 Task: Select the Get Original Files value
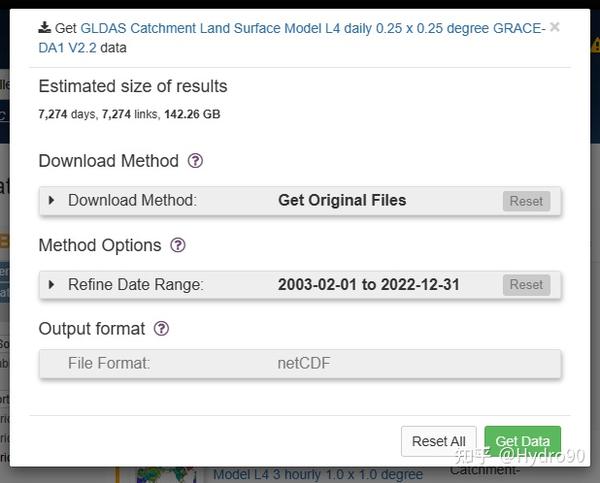342,200
